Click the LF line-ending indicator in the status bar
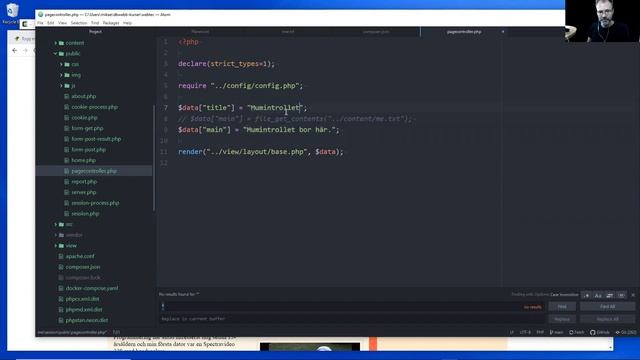 click(x=511, y=332)
